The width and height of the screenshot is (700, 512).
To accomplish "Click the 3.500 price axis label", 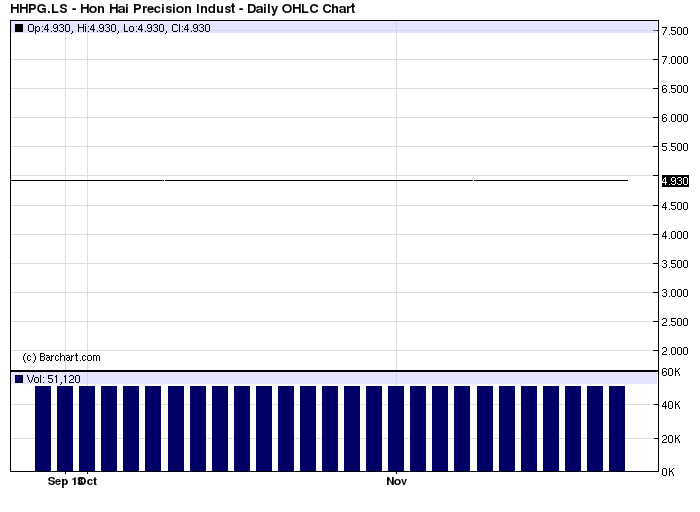I will pyautogui.click(x=675, y=264).
